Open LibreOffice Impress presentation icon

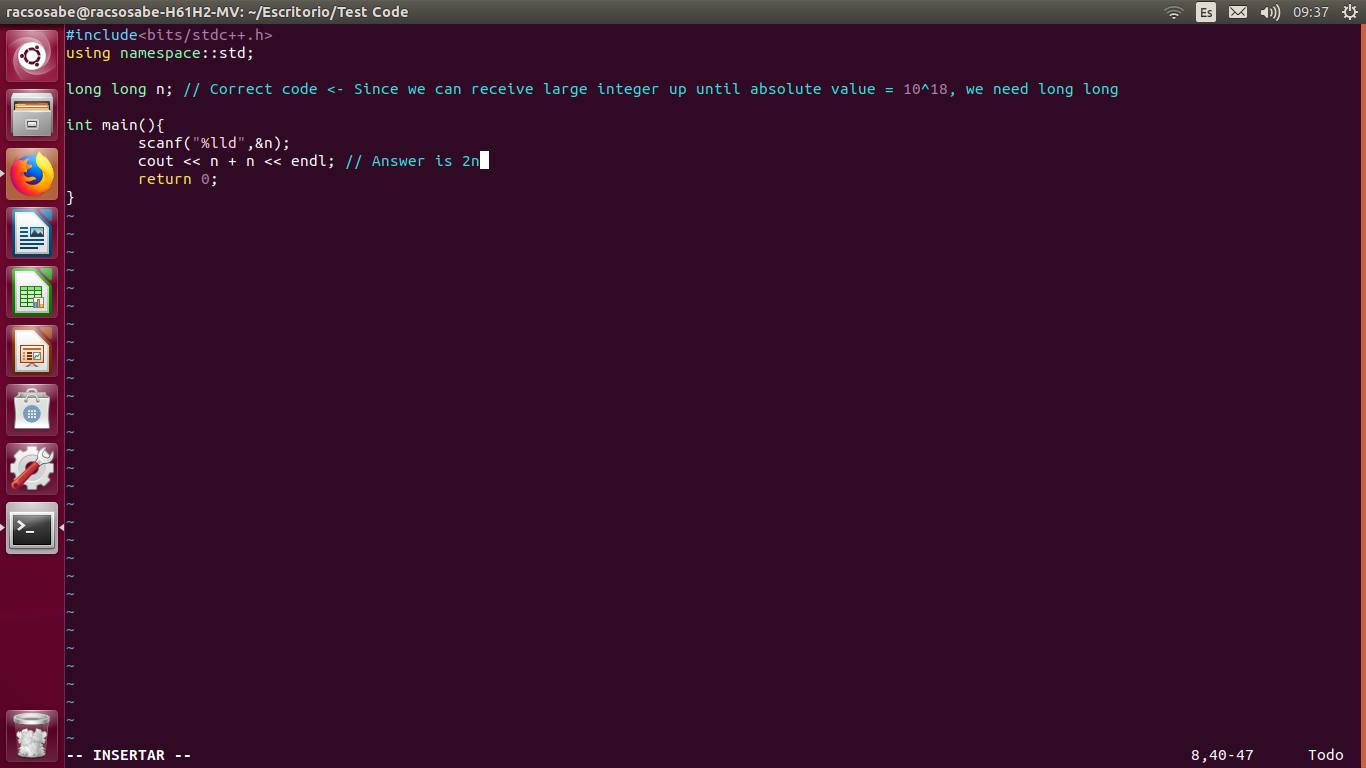coord(32,351)
